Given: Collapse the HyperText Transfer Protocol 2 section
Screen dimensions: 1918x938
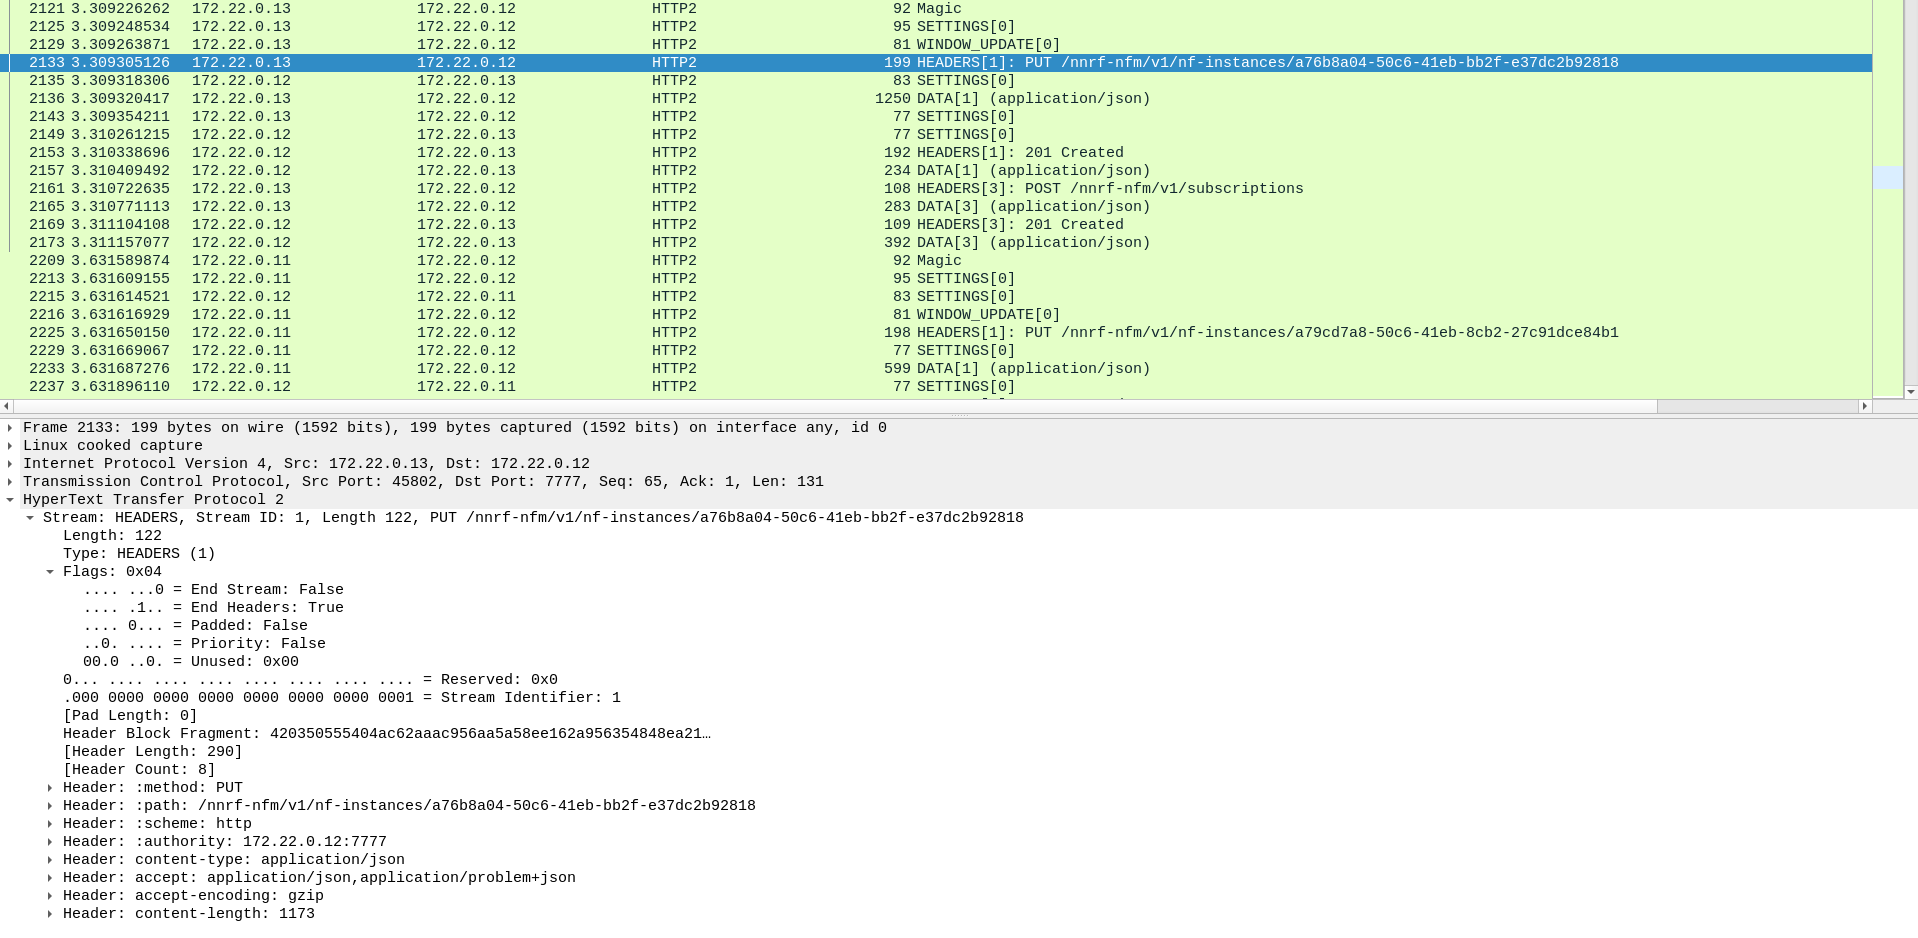Looking at the screenshot, I should click(x=10, y=499).
